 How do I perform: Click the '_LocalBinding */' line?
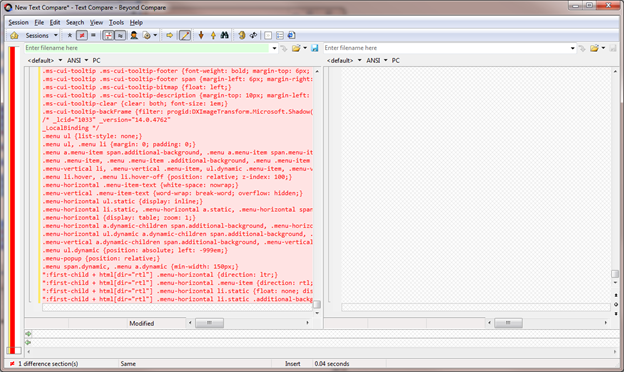pos(71,128)
